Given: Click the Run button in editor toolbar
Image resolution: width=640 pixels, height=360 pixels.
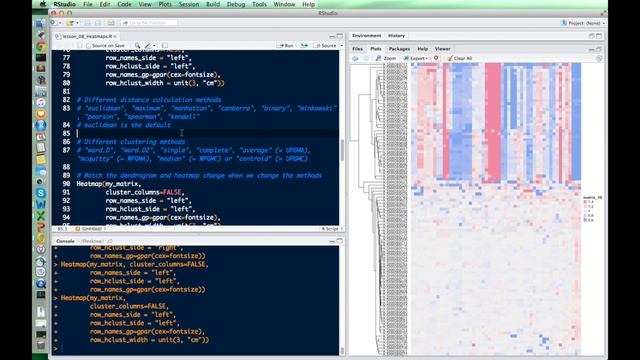Looking at the screenshot, I should 286,46.
